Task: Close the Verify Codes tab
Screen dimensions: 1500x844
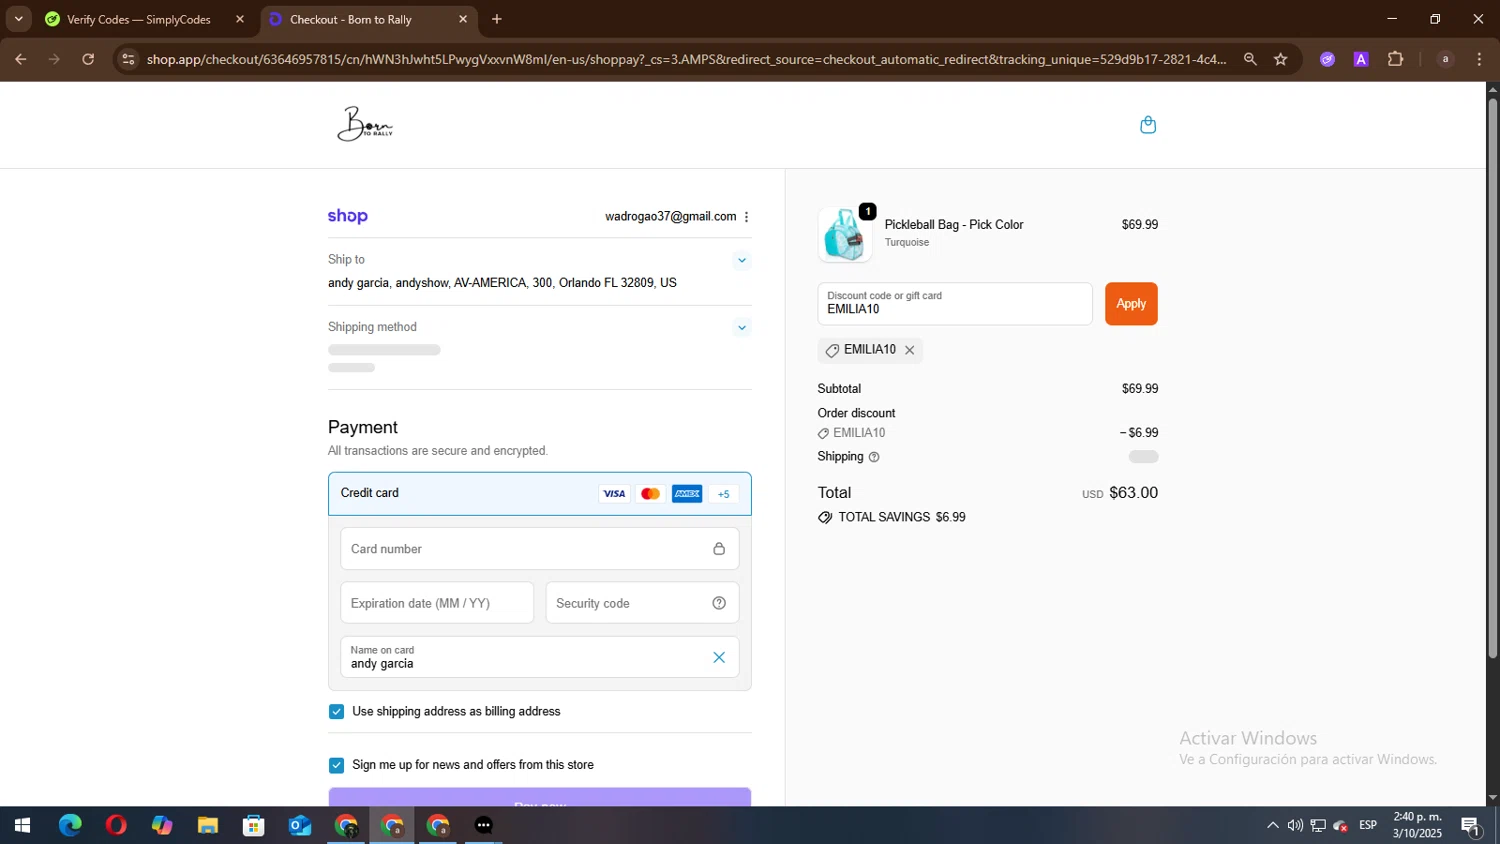Action: tap(240, 19)
